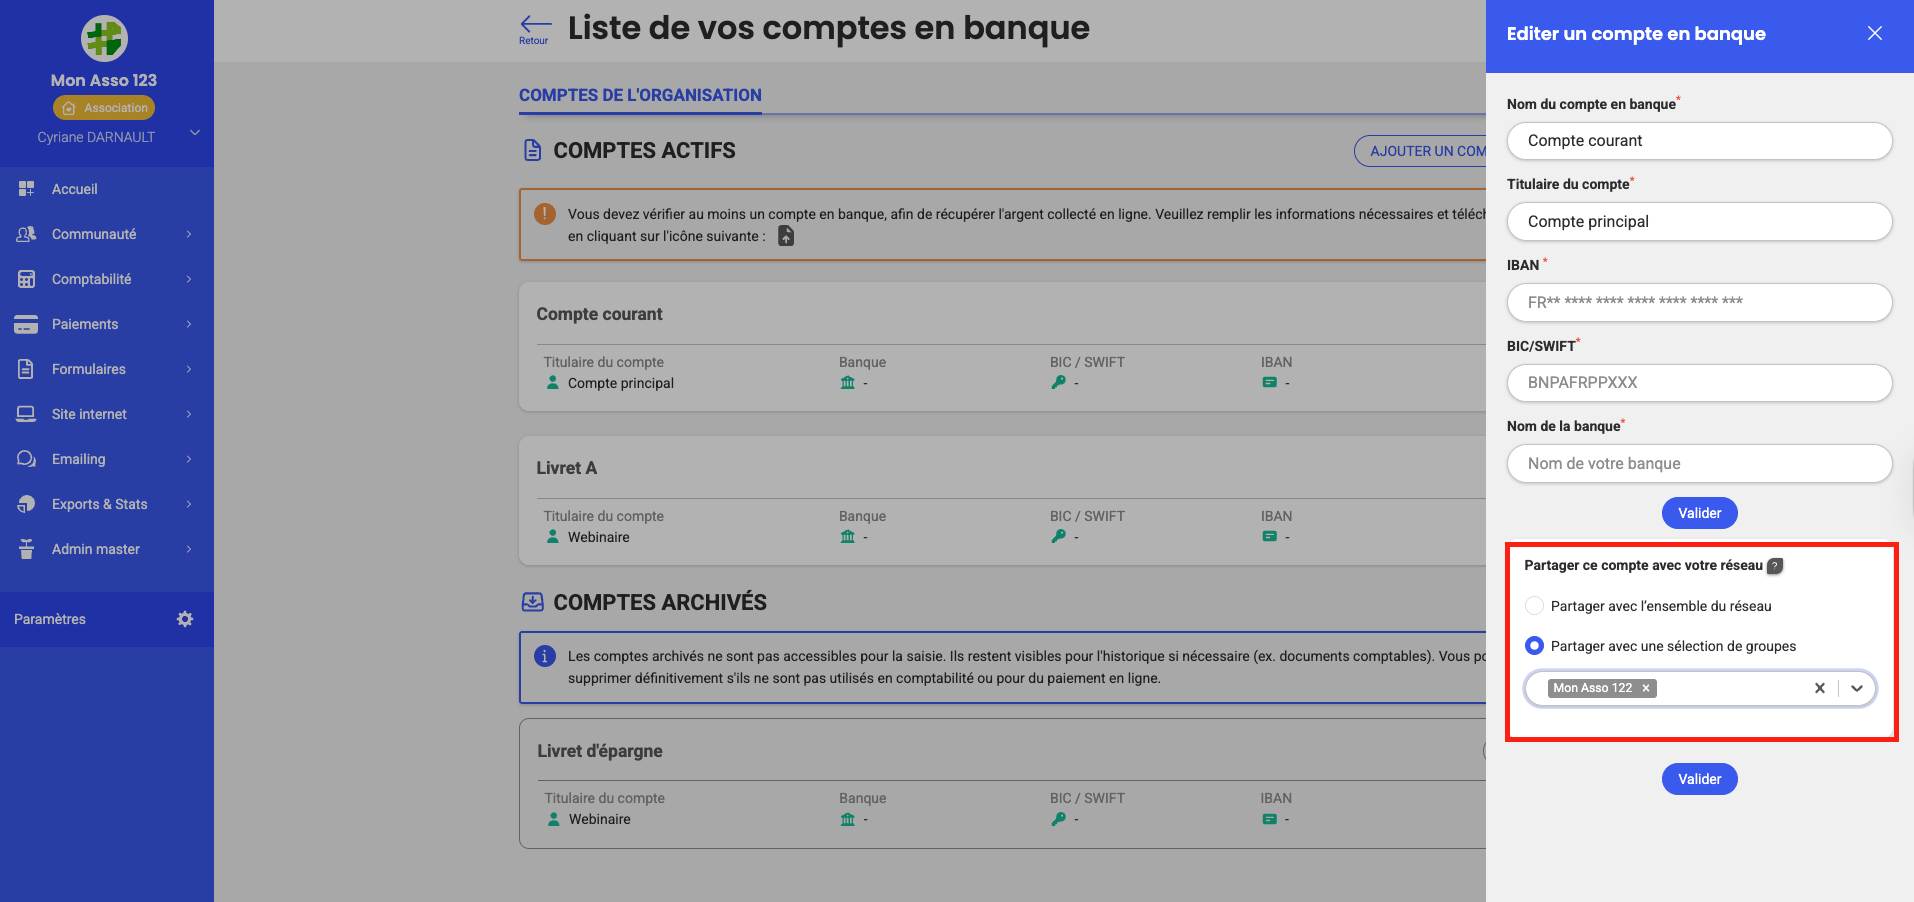
Task: Click the Valider button below Nom de la banque
Action: point(1699,512)
